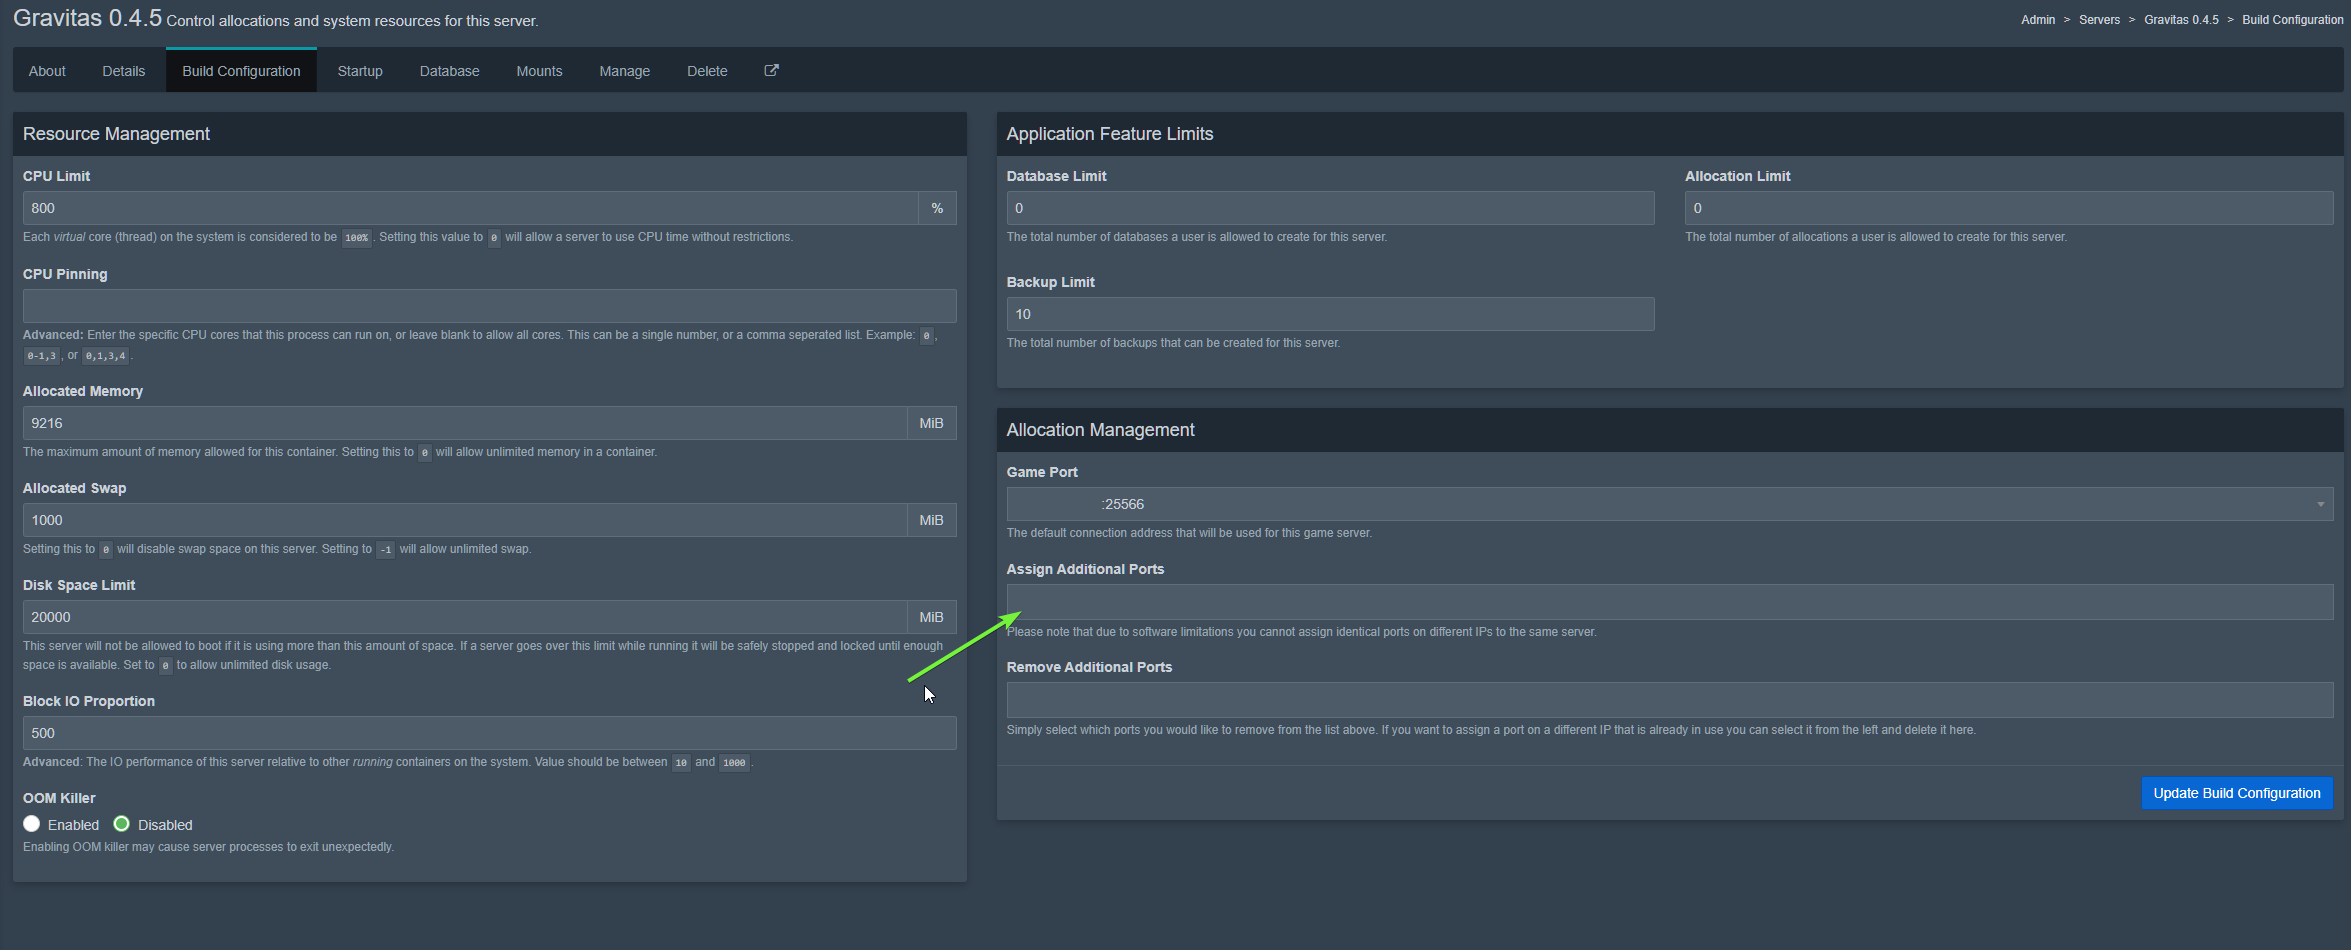This screenshot has height=950, width=2351.
Task: Click the Block IO Proportion field
Action: tap(489, 733)
